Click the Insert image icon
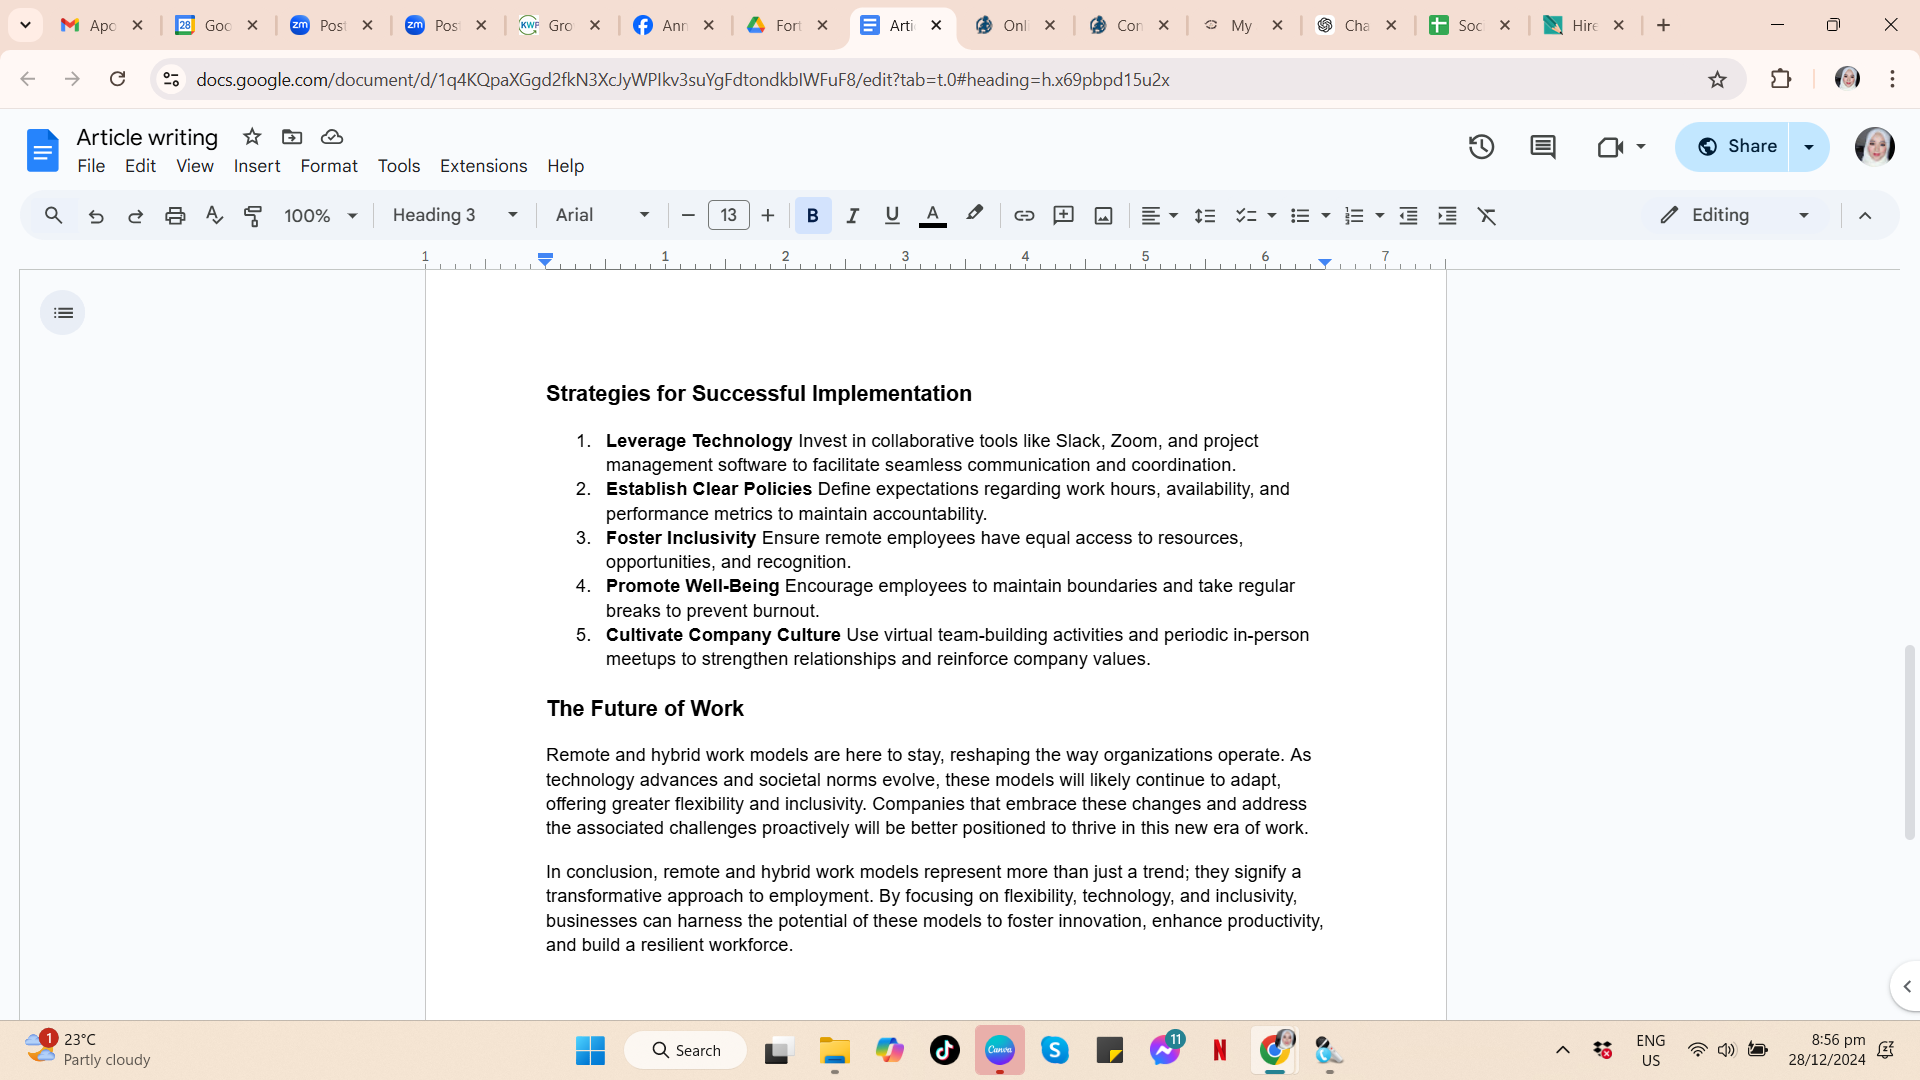 pos(1103,216)
